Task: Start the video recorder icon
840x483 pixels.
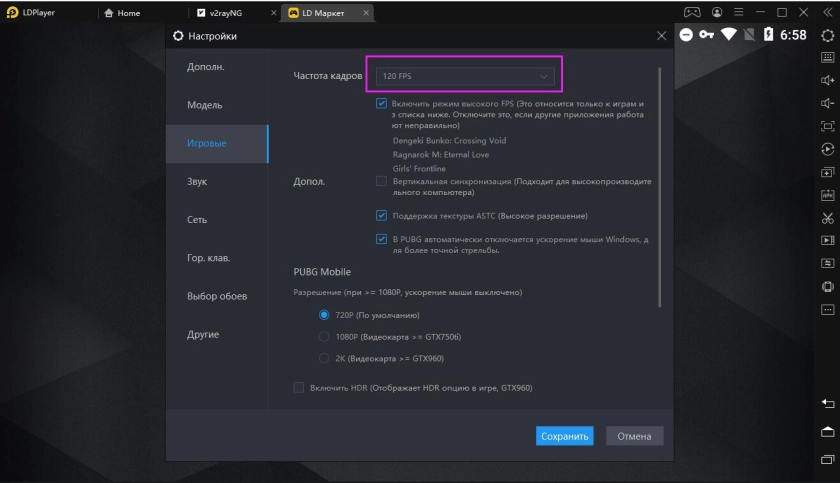Action: click(x=828, y=240)
